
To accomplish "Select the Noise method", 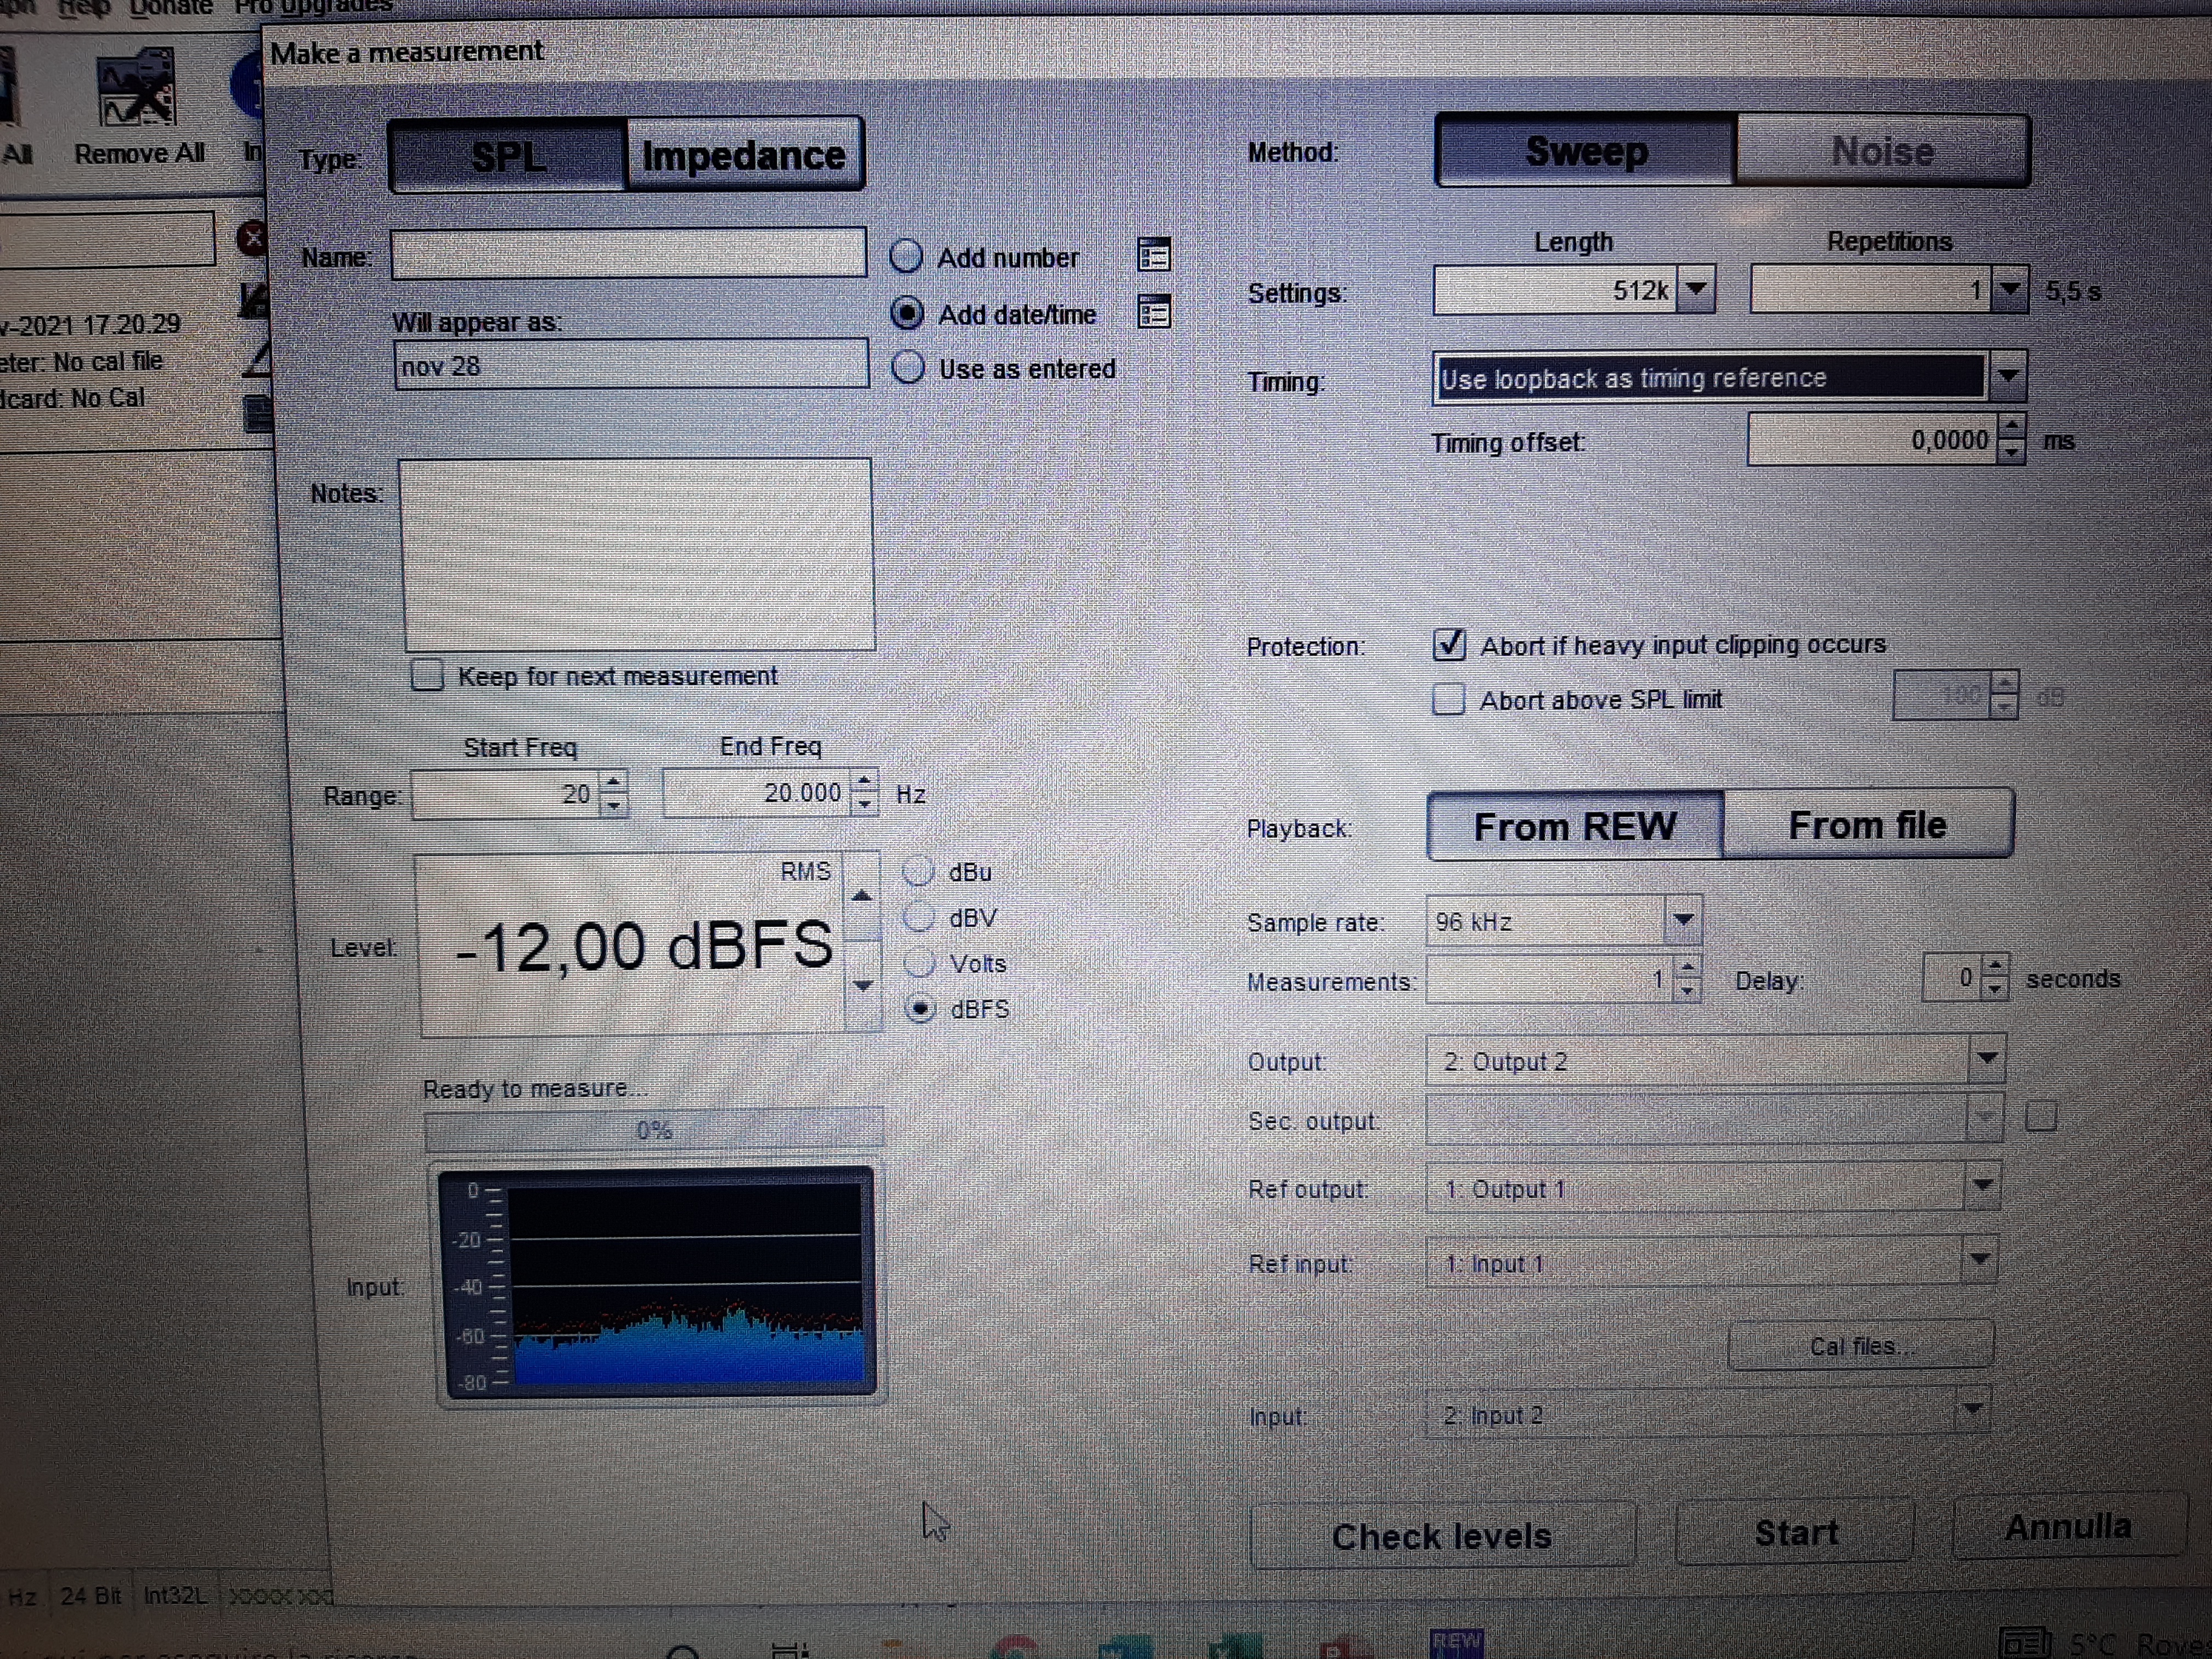I will tap(1883, 151).
